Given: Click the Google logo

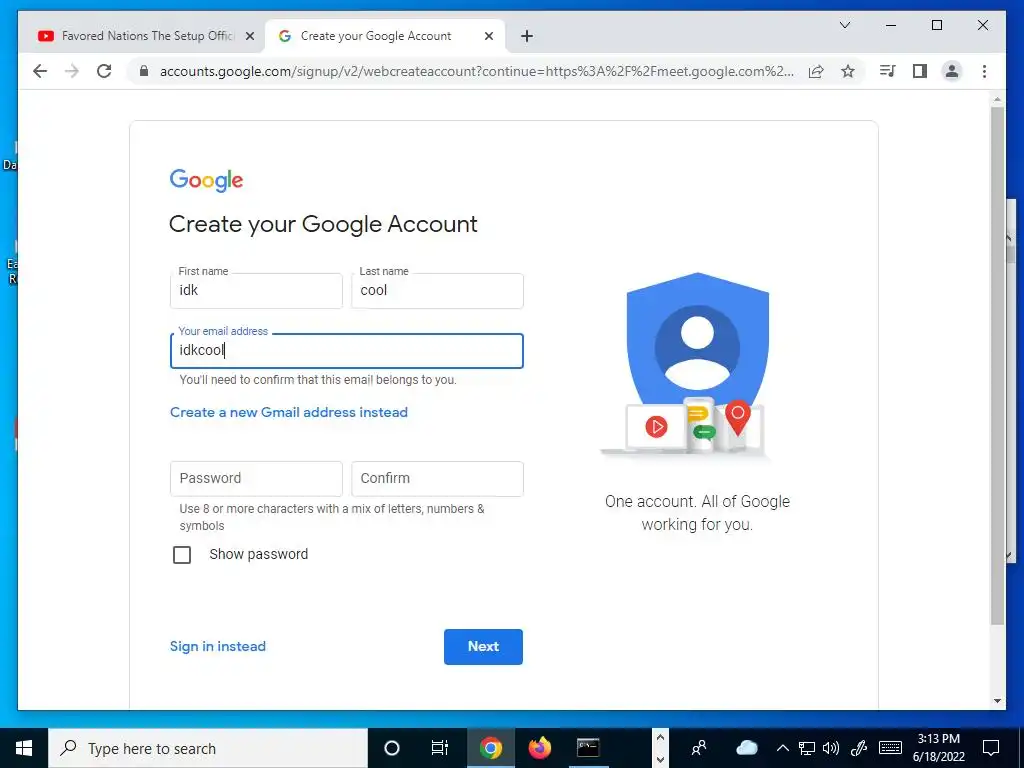Looking at the screenshot, I should (206, 180).
